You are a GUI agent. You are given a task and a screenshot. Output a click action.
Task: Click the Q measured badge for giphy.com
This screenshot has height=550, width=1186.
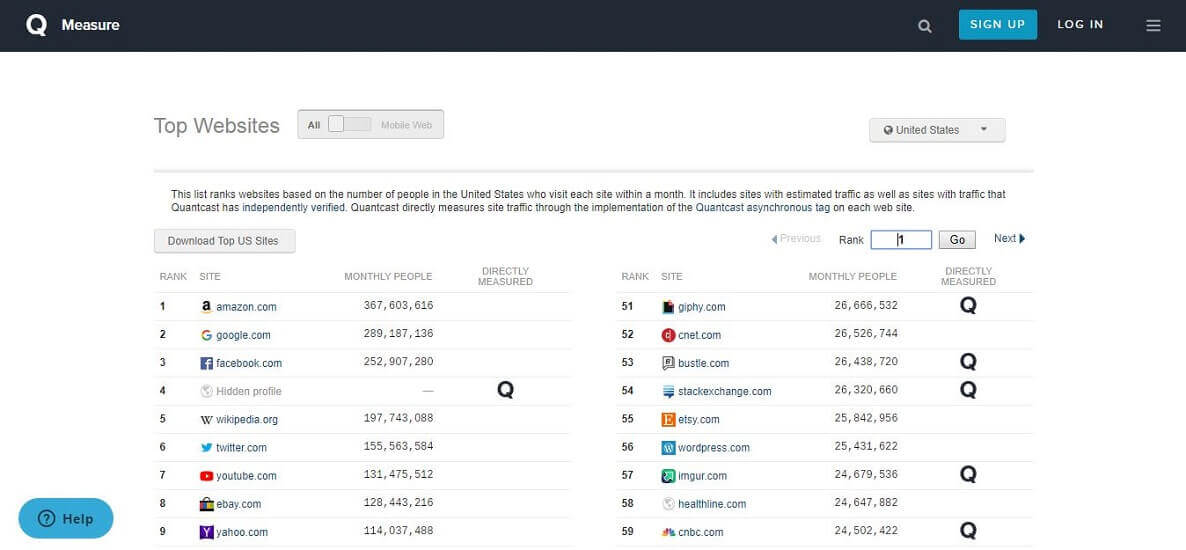tap(967, 306)
